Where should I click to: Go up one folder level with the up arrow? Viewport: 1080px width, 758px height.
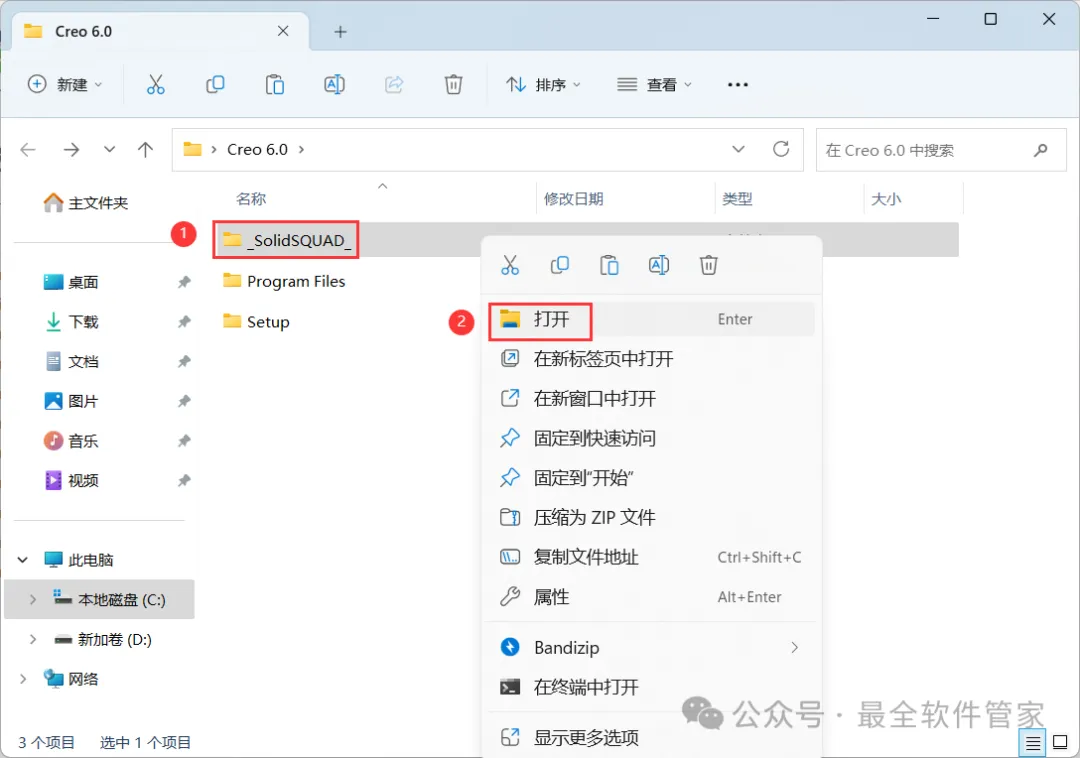(x=145, y=149)
